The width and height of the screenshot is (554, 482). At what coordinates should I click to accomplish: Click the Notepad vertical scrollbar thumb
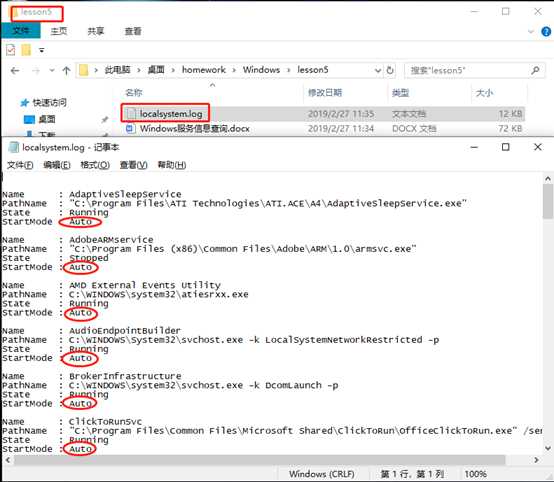tap(548, 201)
